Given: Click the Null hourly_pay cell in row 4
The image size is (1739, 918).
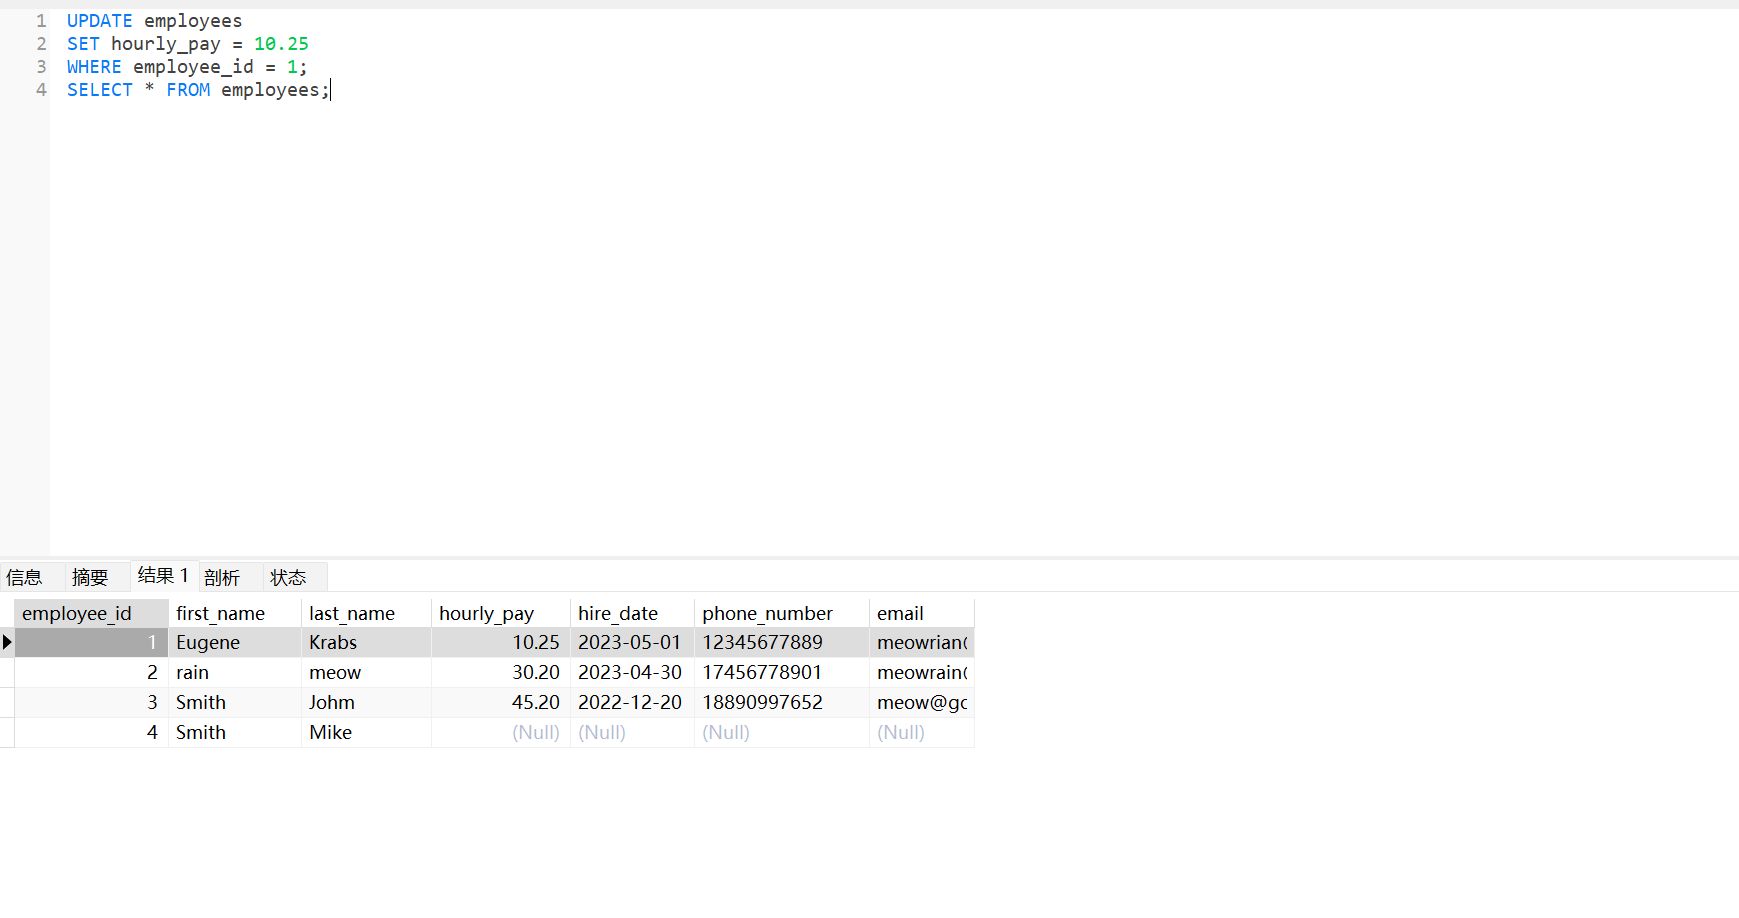Looking at the screenshot, I should coord(535,732).
